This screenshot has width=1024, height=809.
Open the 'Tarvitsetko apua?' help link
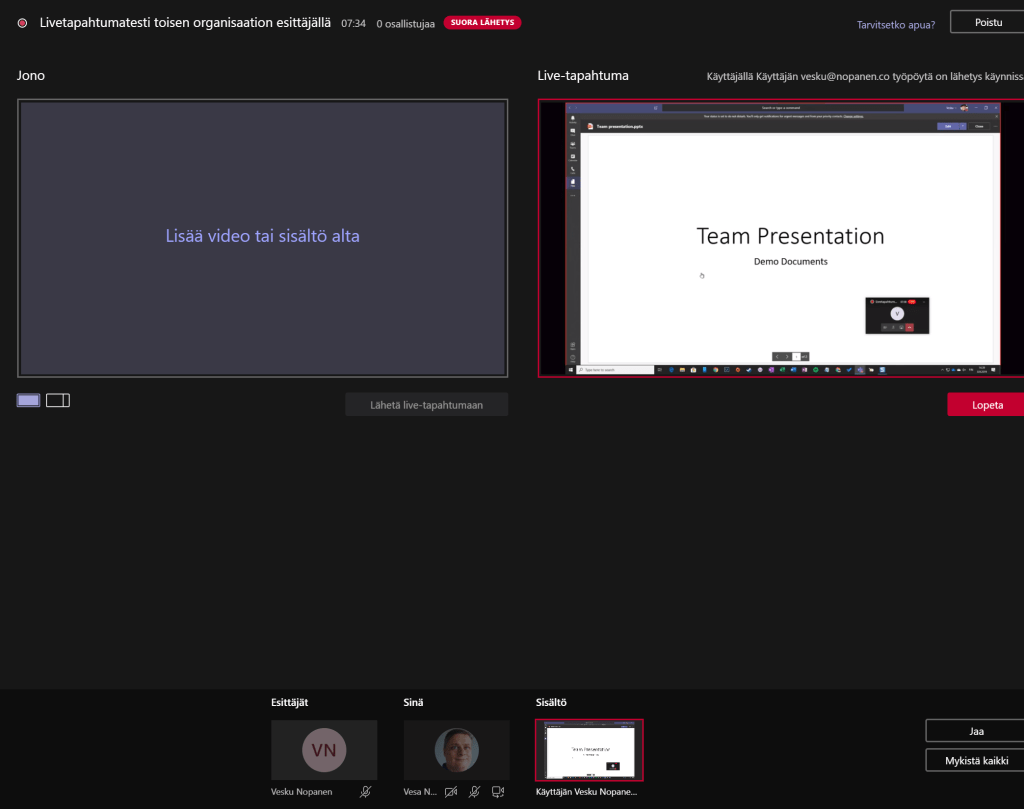point(895,24)
